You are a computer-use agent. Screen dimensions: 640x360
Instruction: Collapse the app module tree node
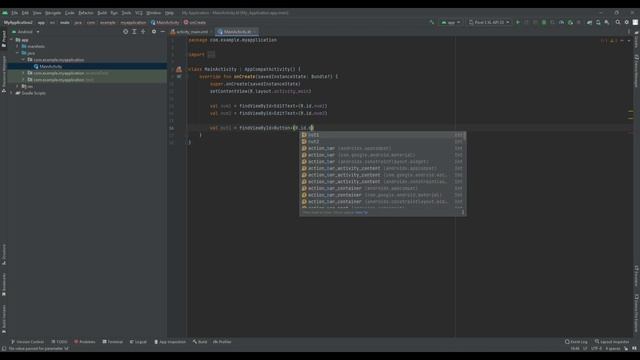(x=11, y=40)
